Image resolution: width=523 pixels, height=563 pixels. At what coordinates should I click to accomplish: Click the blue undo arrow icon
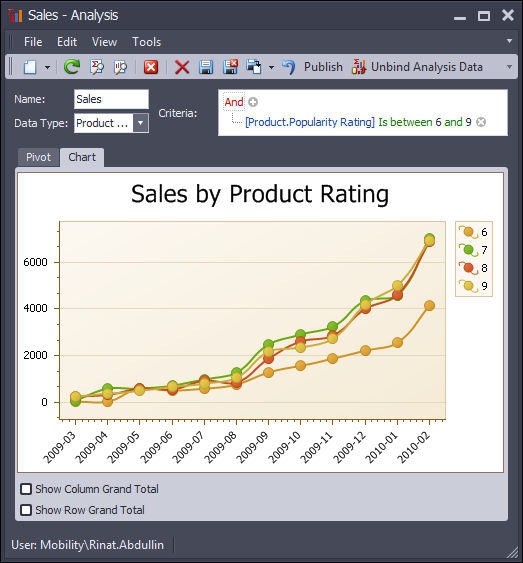click(x=289, y=67)
